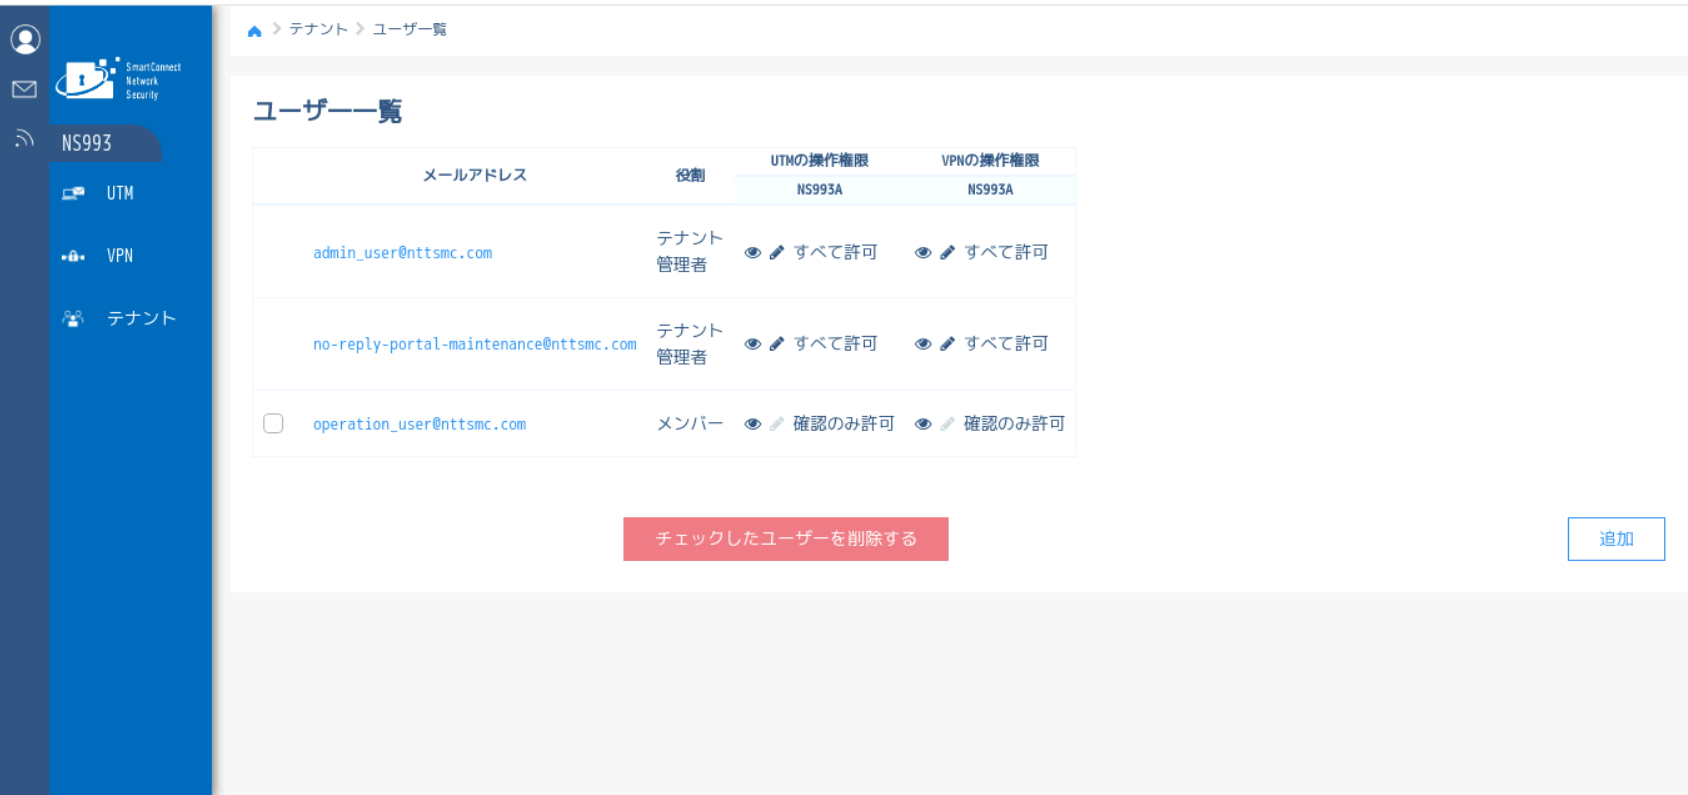Click UTM eye icon for no-reply-portal-maintenance row
Screen dimensions: 1688x795
(x=753, y=344)
